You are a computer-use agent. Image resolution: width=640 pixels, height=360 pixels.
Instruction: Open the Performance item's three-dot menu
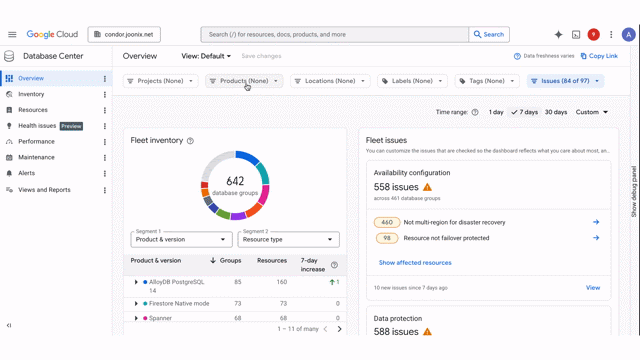coord(104,142)
